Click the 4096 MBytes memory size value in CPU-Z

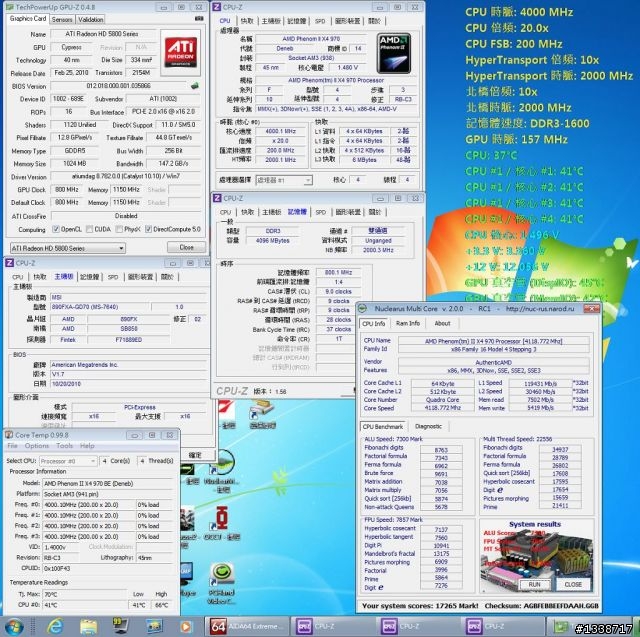[x=273, y=241]
